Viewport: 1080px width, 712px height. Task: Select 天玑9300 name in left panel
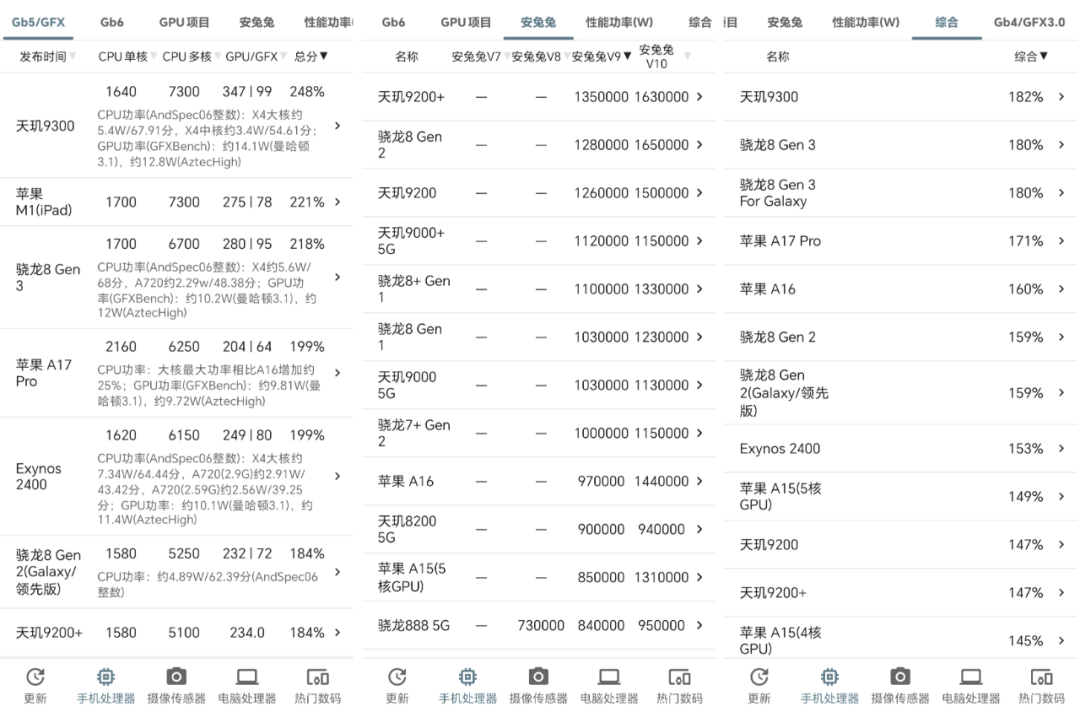[45, 126]
